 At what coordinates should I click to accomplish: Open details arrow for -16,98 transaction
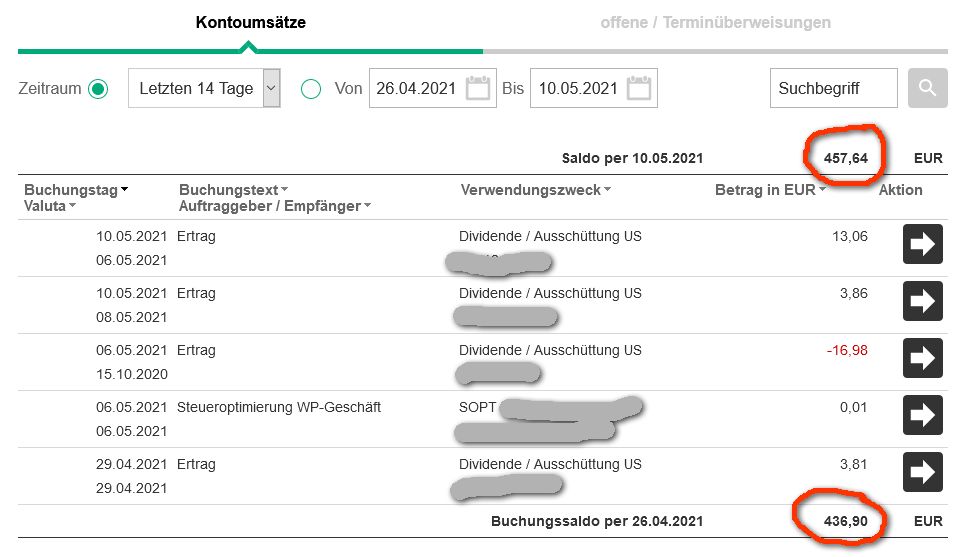pos(923,358)
